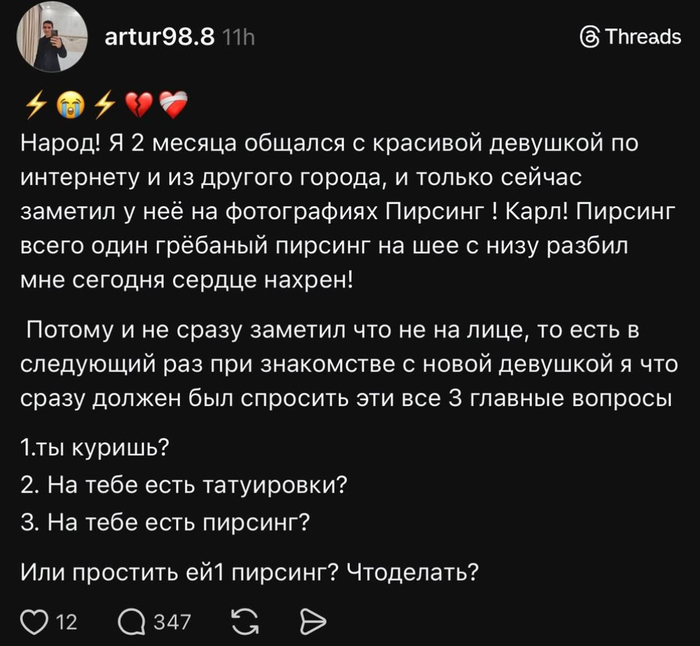Open replies via the comment bubble icon
The width and height of the screenshot is (700, 646).
click(x=131, y=622)
